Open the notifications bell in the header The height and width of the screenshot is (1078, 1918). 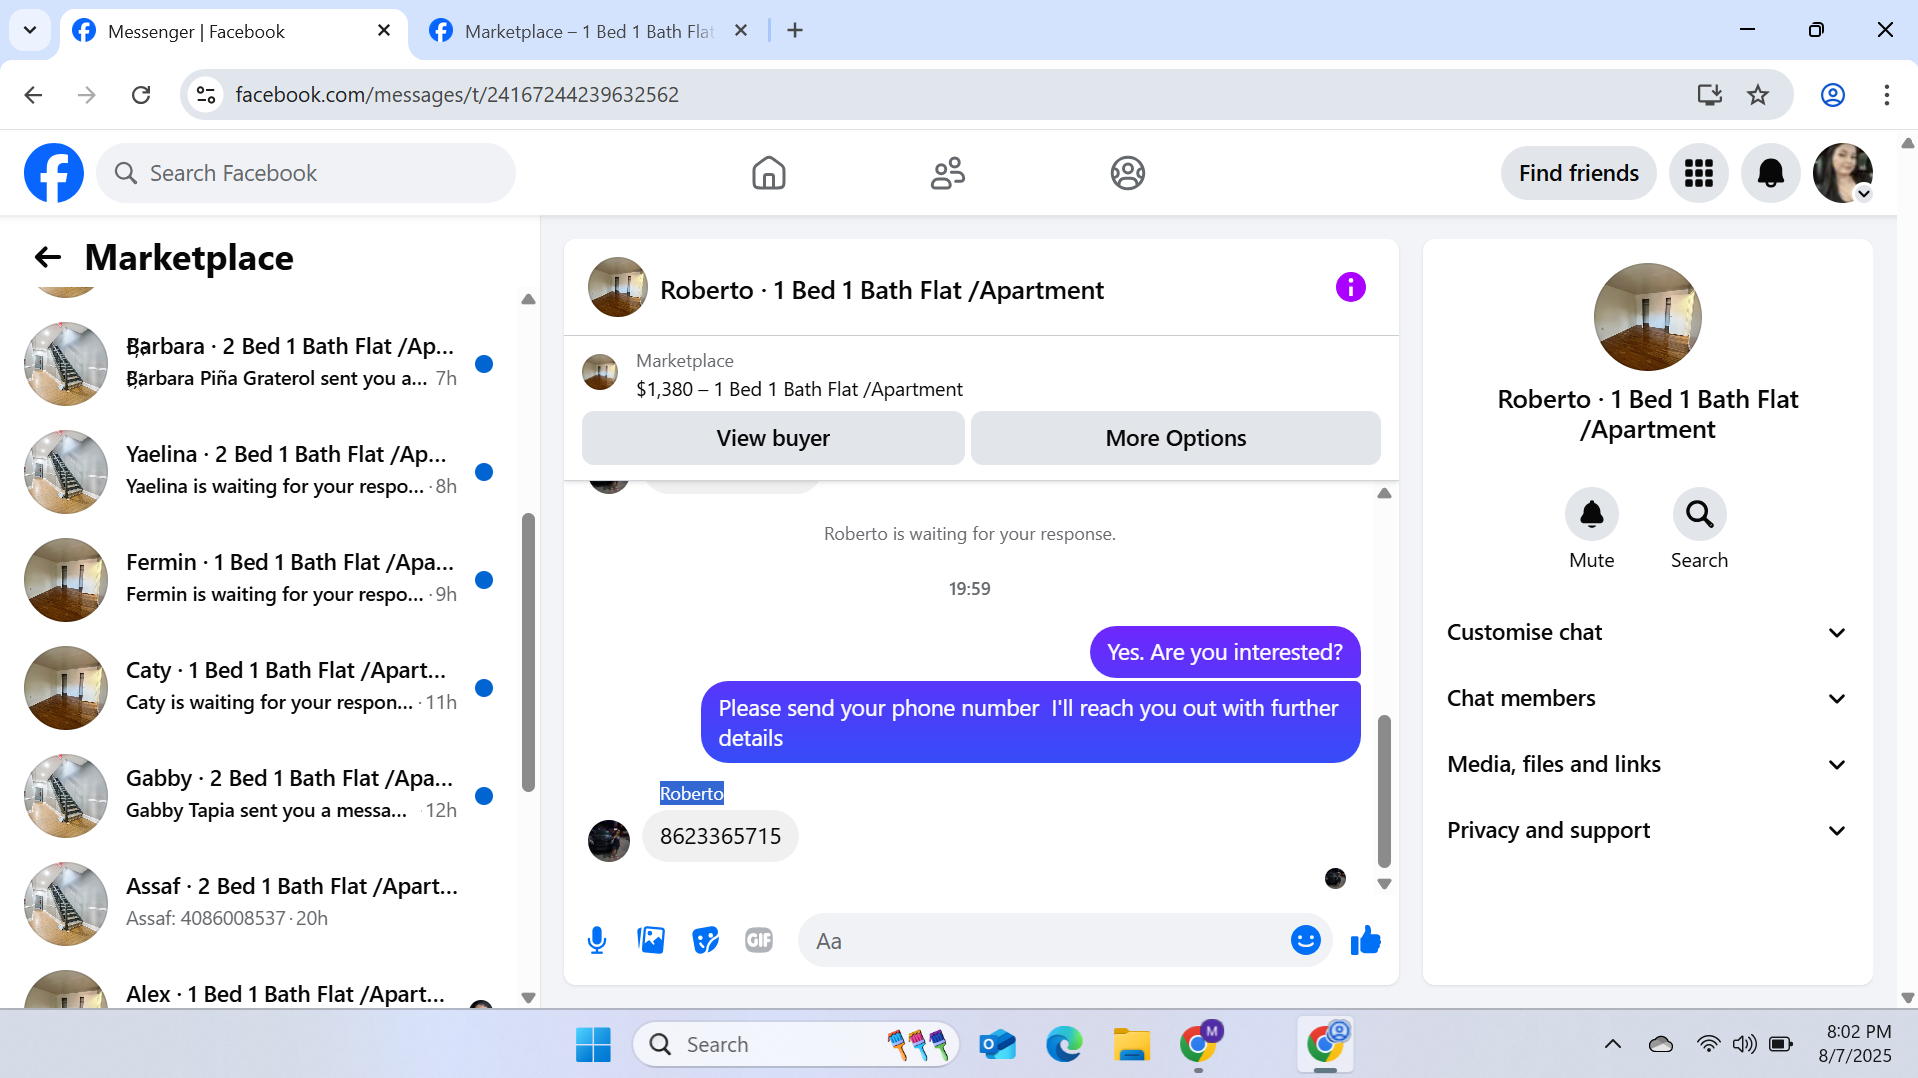[x=1770, y=173]
